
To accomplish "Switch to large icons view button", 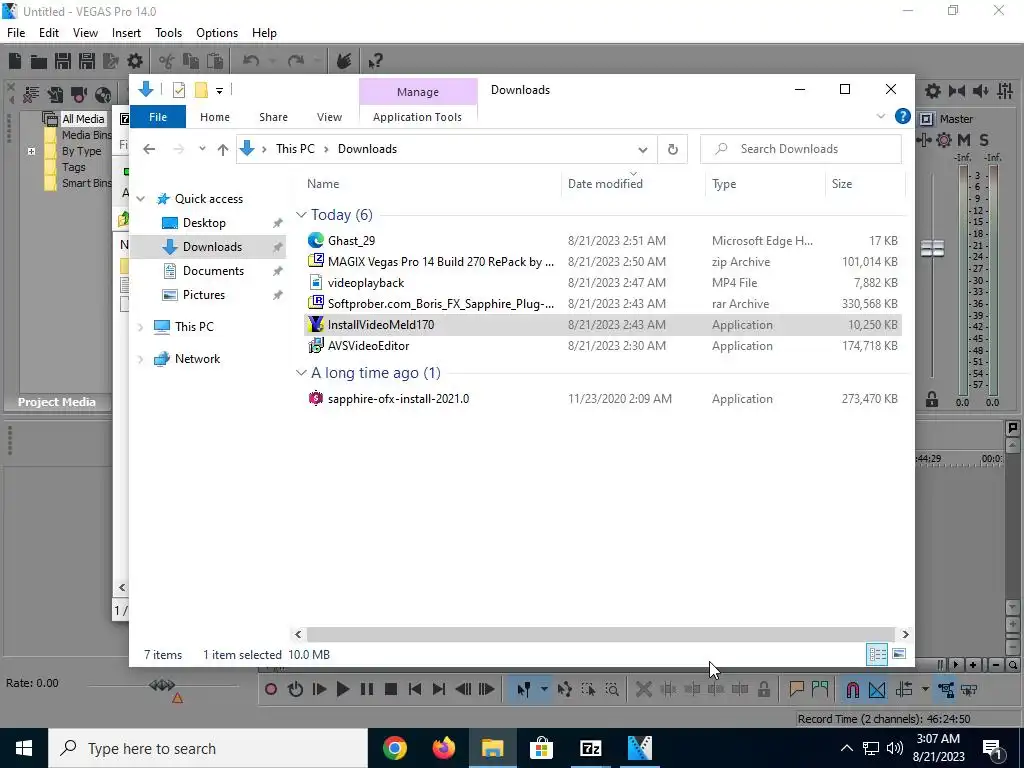I will pos(899,654).
